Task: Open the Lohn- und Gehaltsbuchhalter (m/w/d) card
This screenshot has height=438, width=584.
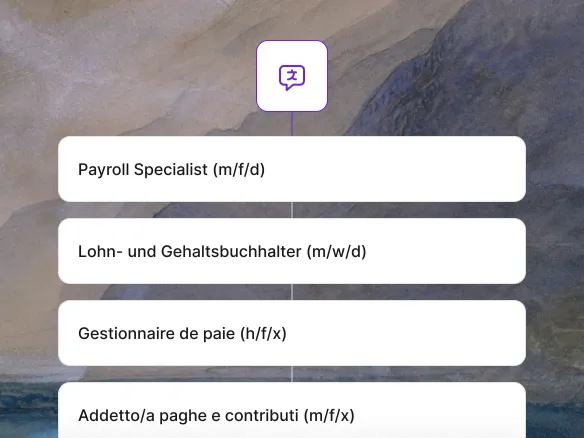Action: click(292, 251)
